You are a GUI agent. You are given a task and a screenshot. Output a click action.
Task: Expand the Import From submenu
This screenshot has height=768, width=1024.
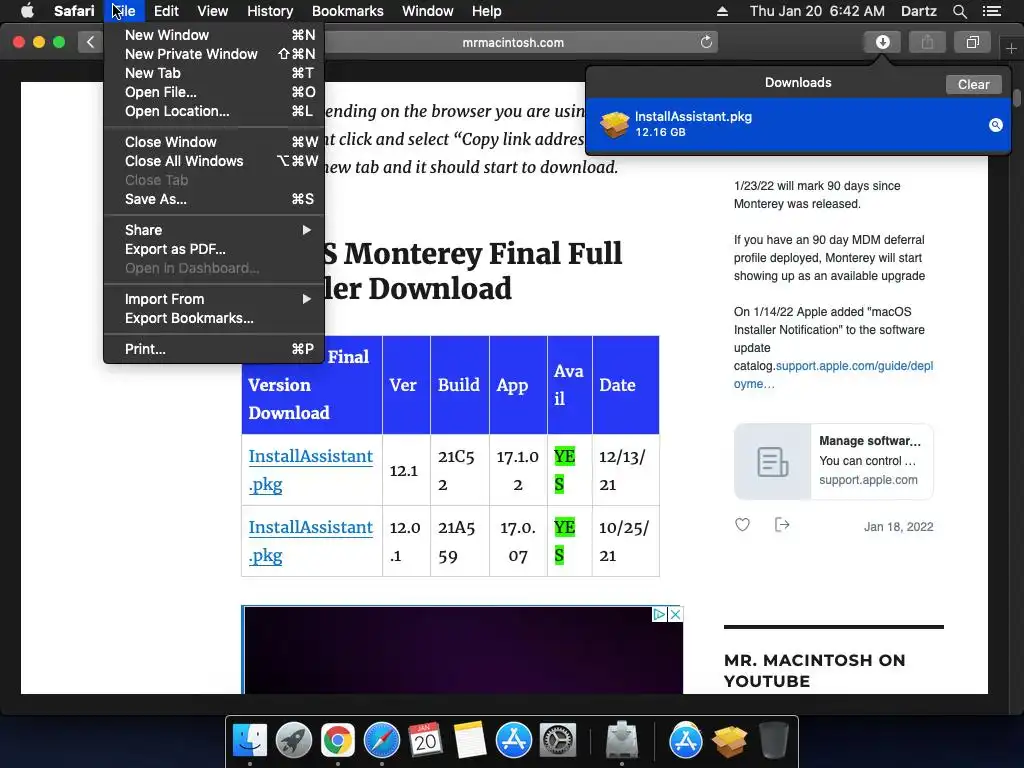click(214, 299)
